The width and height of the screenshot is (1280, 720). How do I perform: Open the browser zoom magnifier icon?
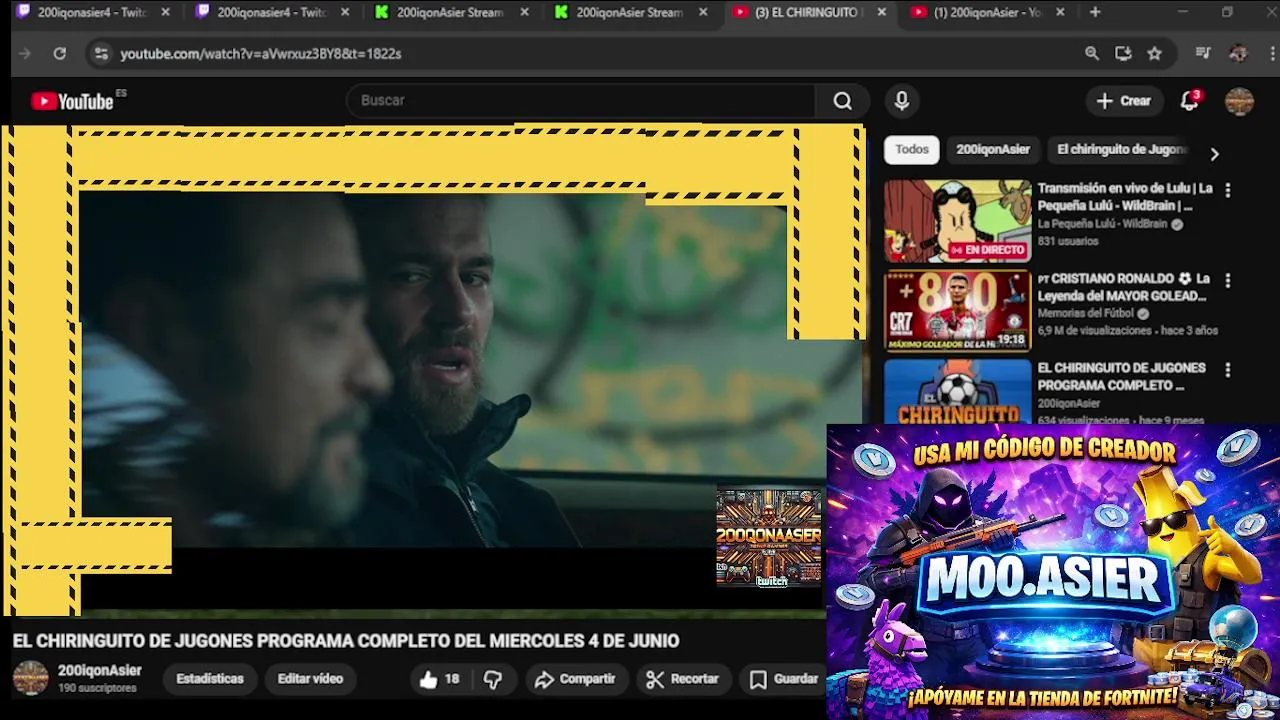(x=1092, y=53)
